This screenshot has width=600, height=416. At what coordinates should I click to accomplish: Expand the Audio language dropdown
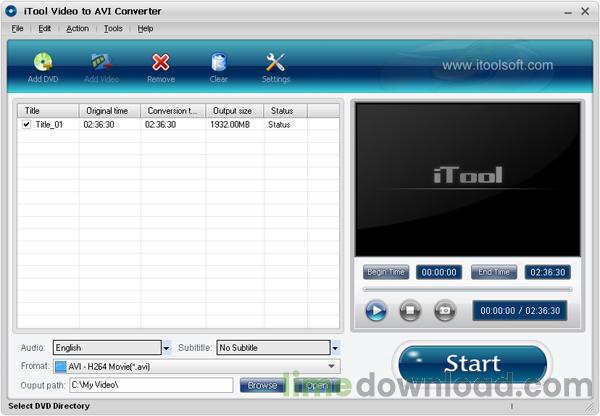coord(167,348)
